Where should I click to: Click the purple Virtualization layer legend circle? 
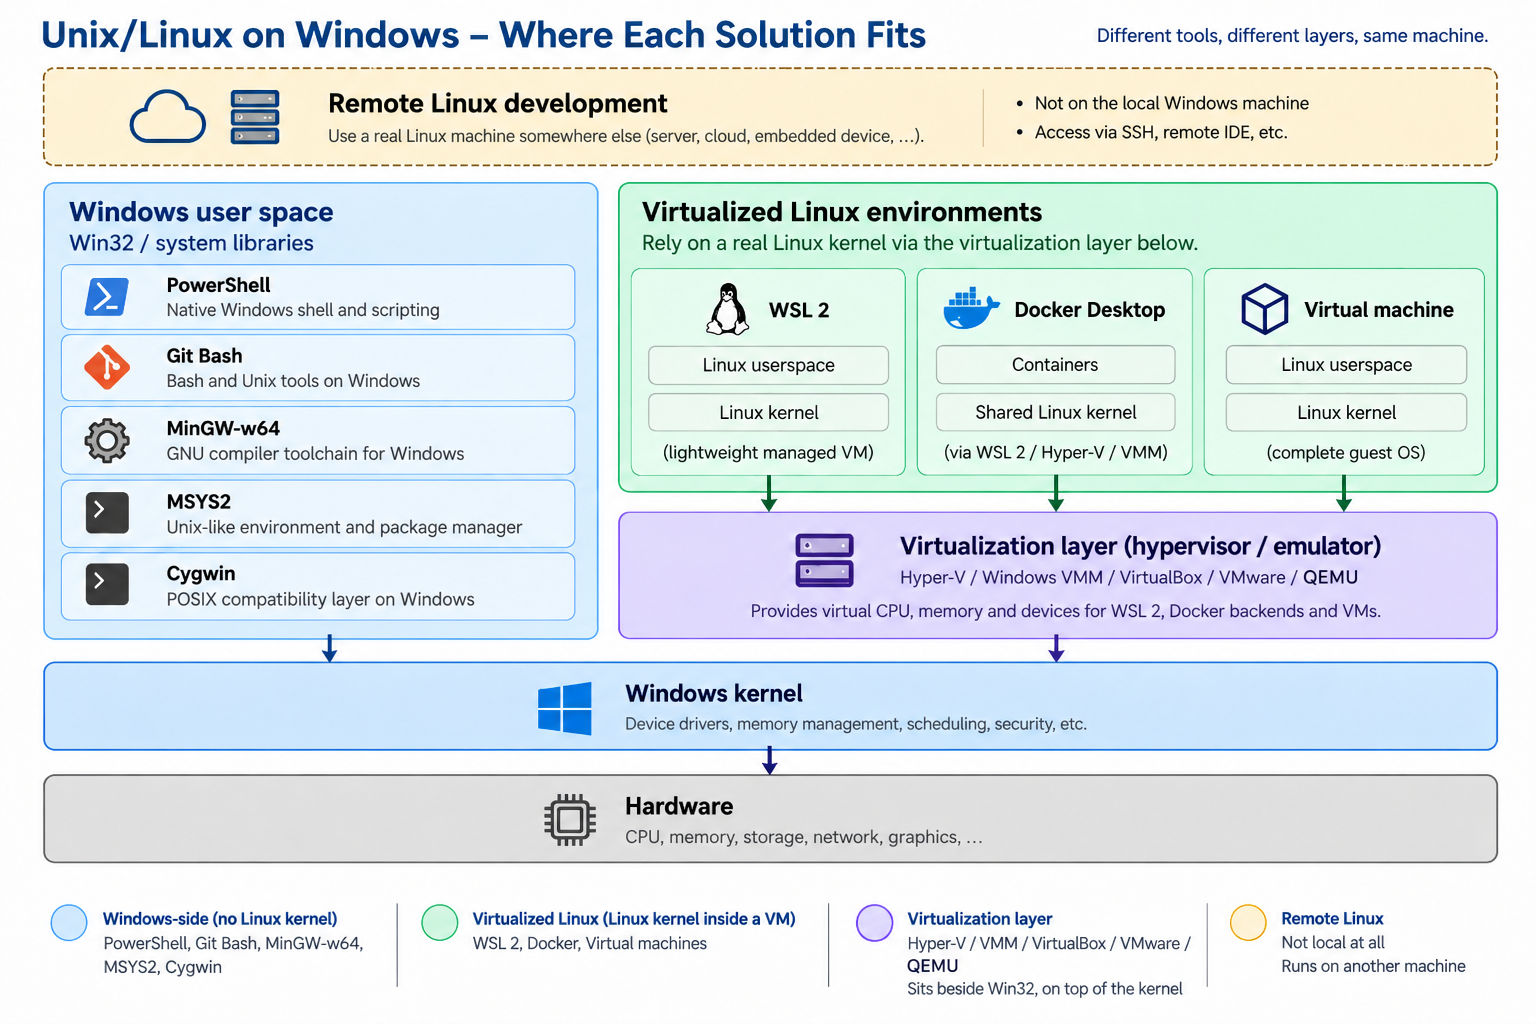pos(875,922)
